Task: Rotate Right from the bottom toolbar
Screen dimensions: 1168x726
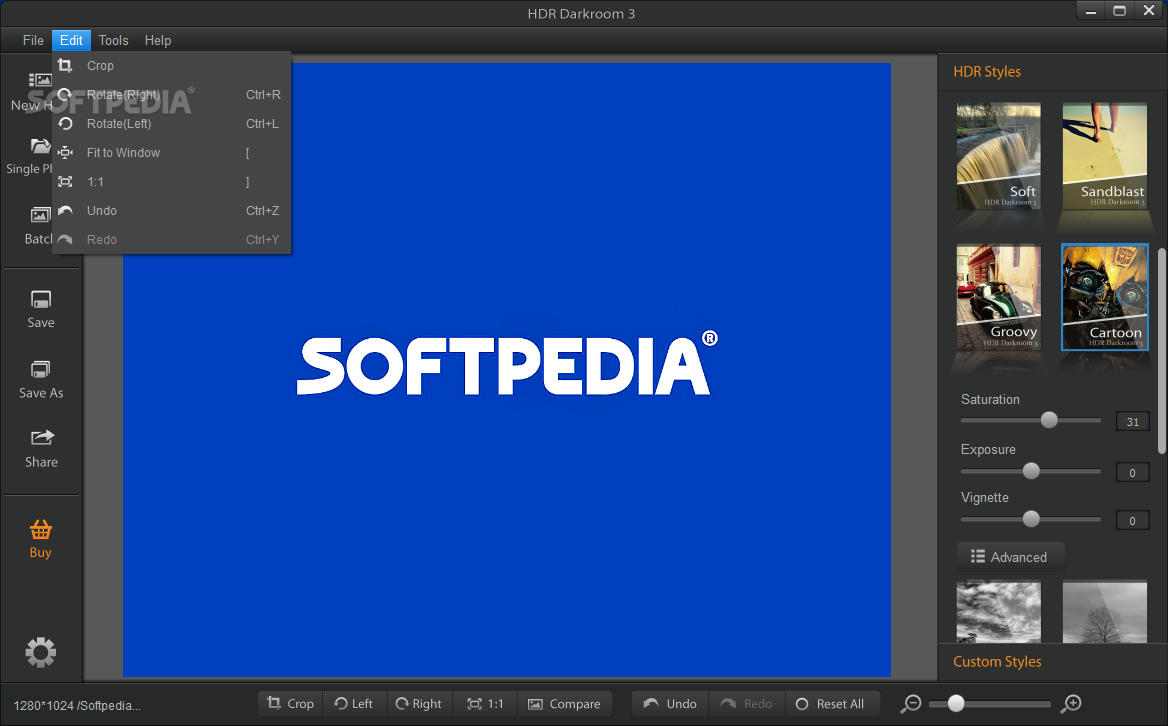Action: pos(419,704)
